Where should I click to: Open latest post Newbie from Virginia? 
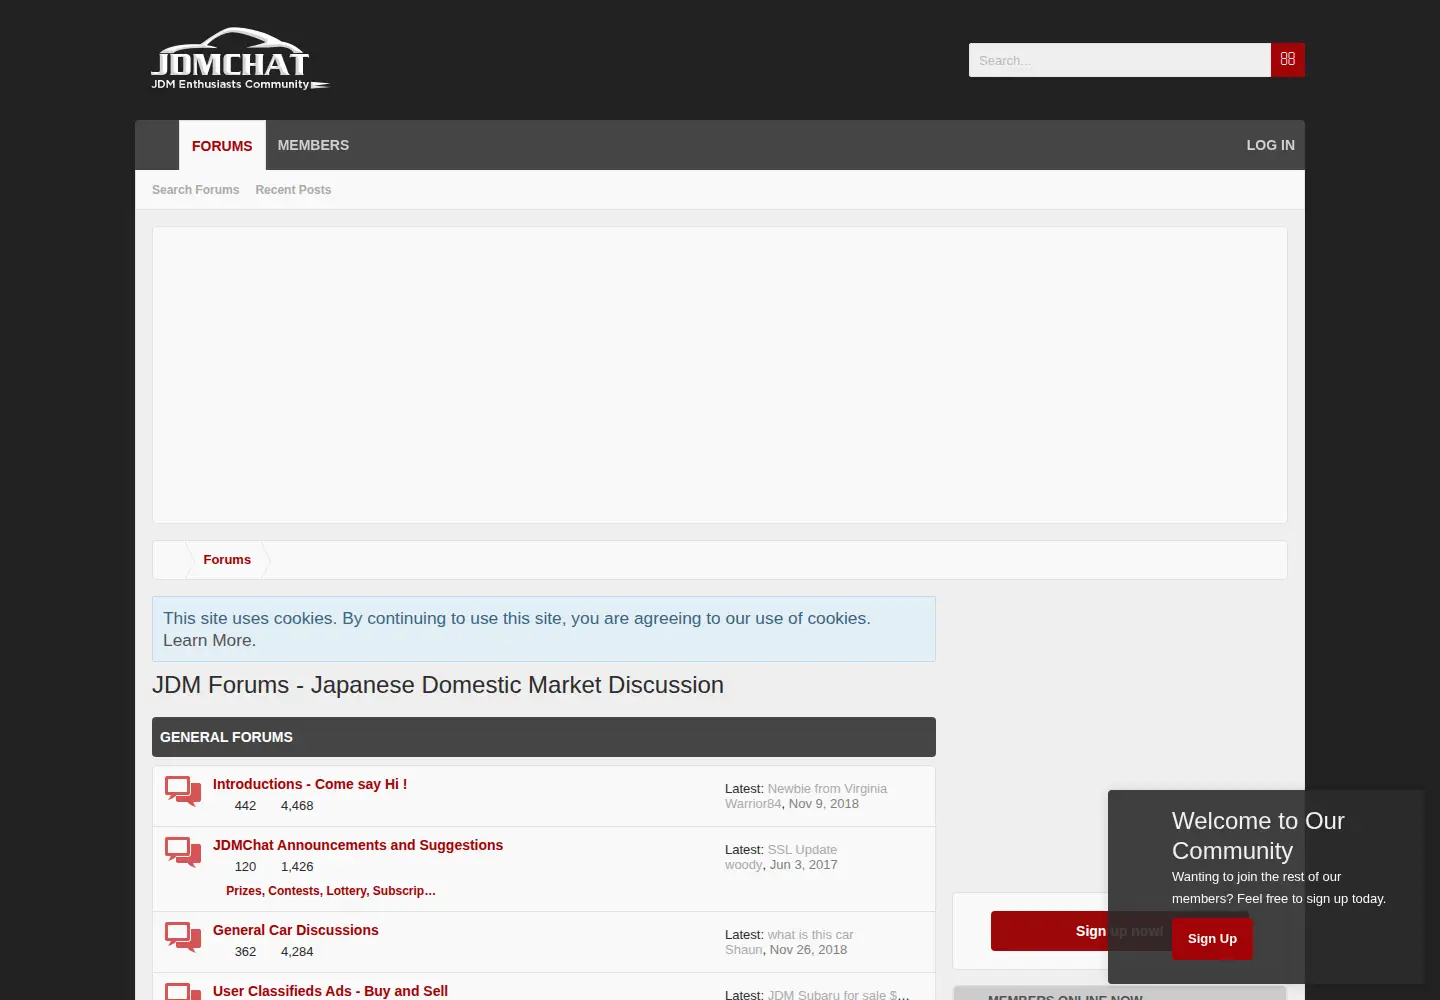[827, 789]
